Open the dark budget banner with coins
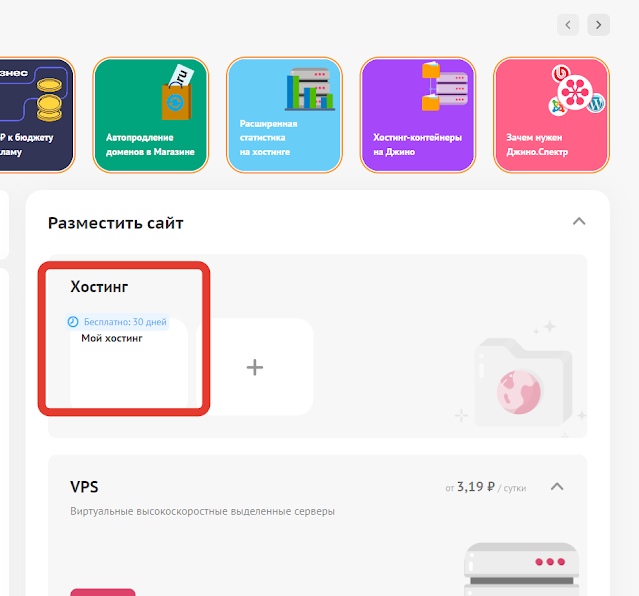This screenshot has height=596, width=639. pos(37,115)
